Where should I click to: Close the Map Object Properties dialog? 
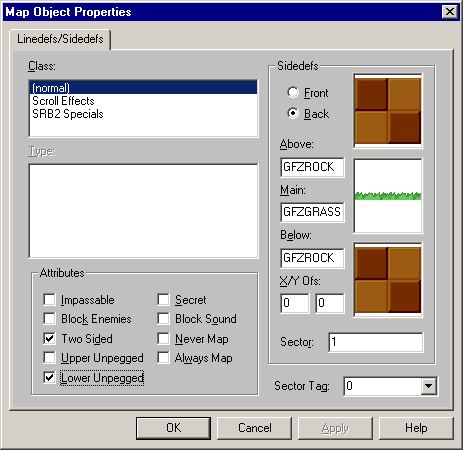coord(450,12)
